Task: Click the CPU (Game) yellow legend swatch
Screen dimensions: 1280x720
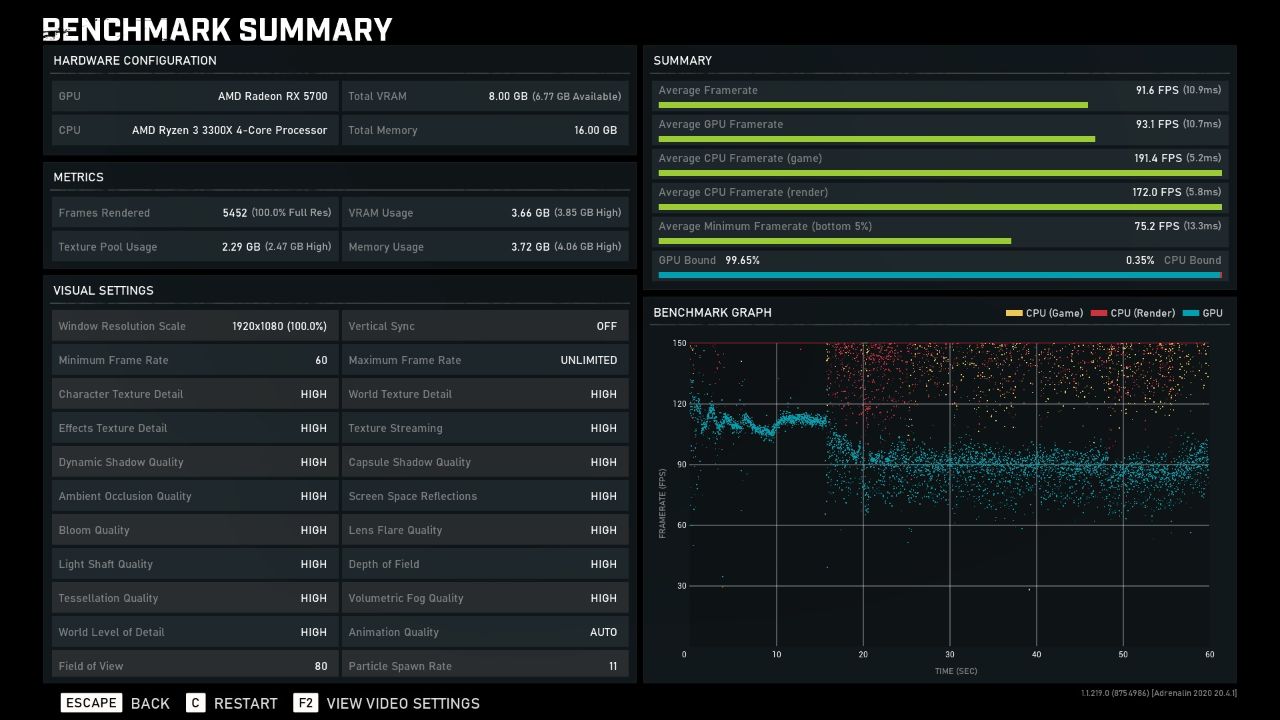Action: tap(1014, 313)
